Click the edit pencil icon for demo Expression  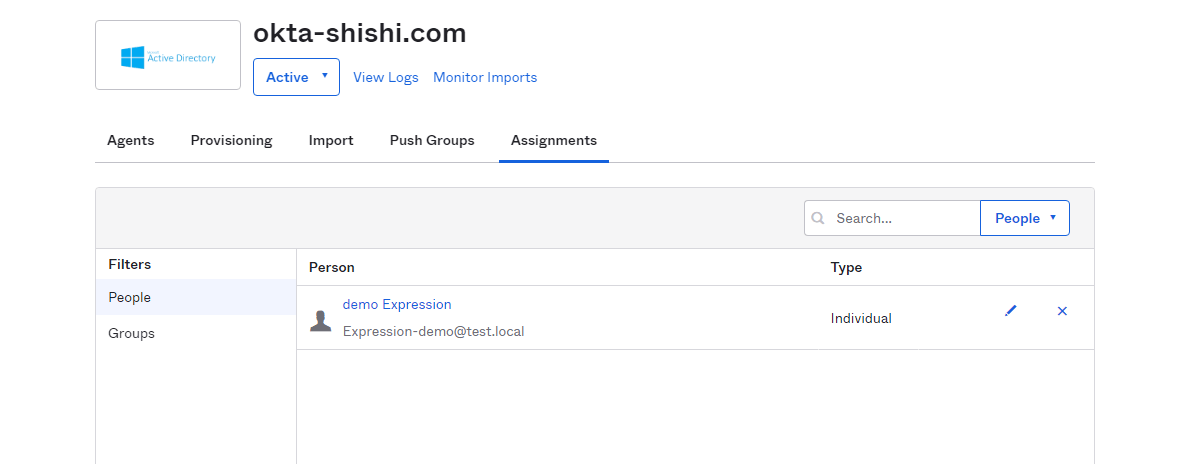(1010, 311)
